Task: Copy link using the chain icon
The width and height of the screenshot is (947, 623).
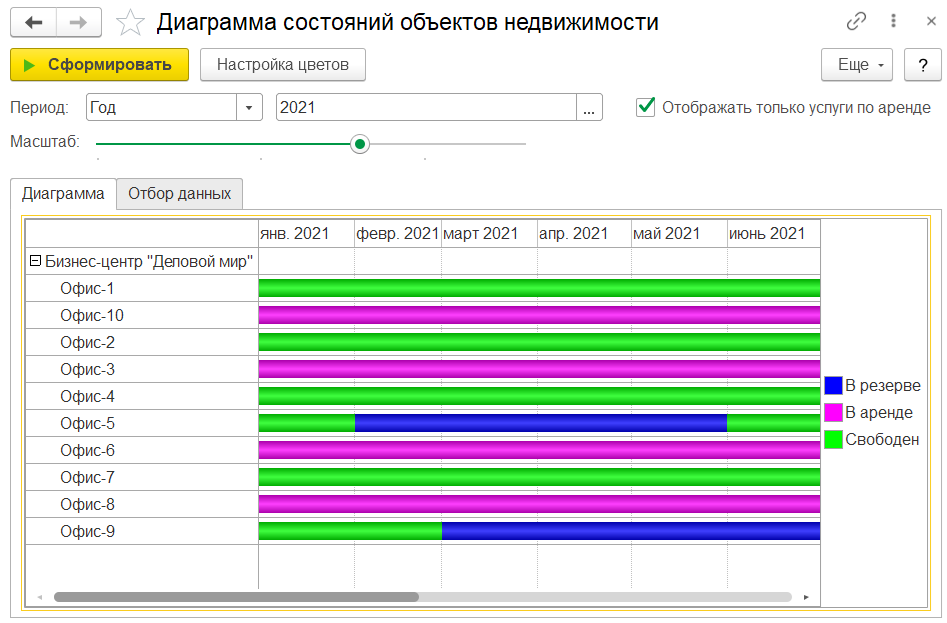Action: [x=856, y=21]
